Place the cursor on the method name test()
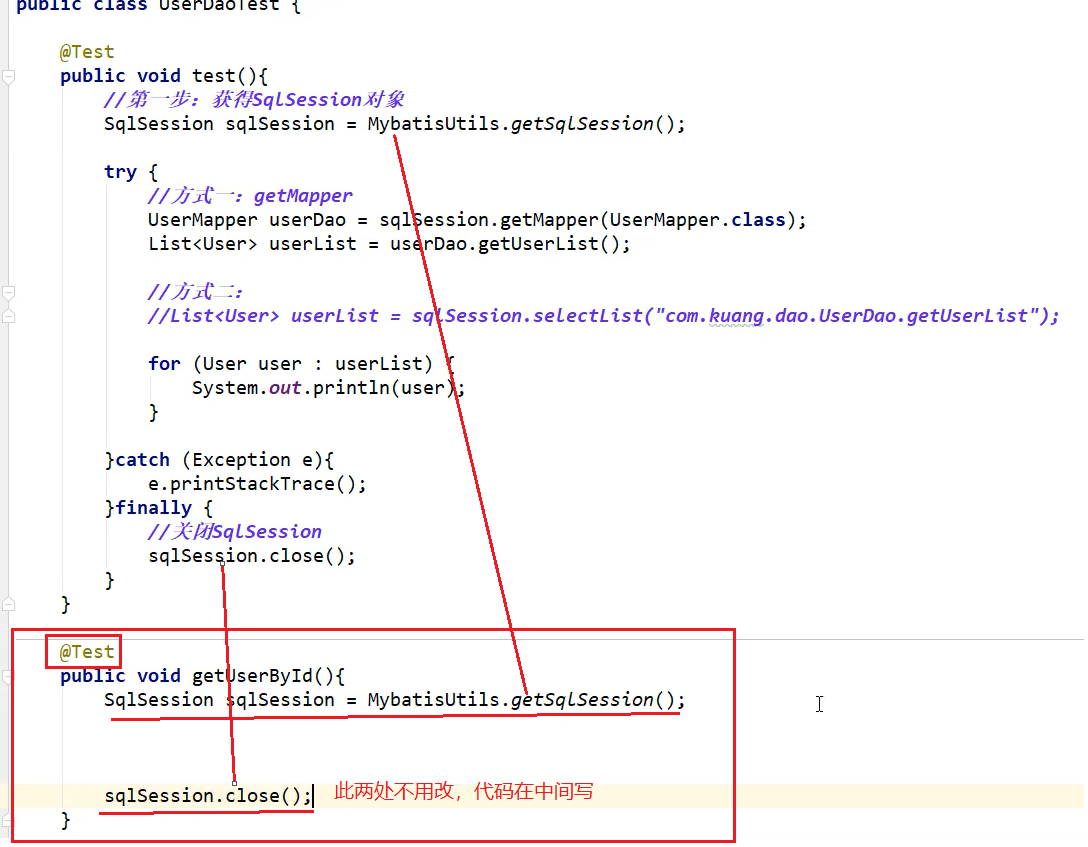The height and width of the screenshot is (847, 1088). (x=214, y=76)
